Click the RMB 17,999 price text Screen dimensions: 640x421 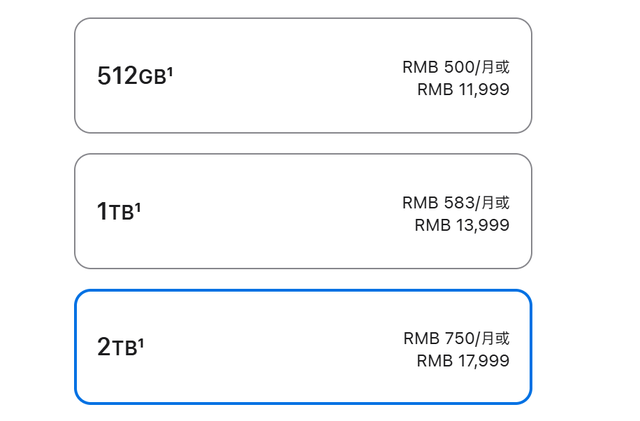tap(462, 360)
